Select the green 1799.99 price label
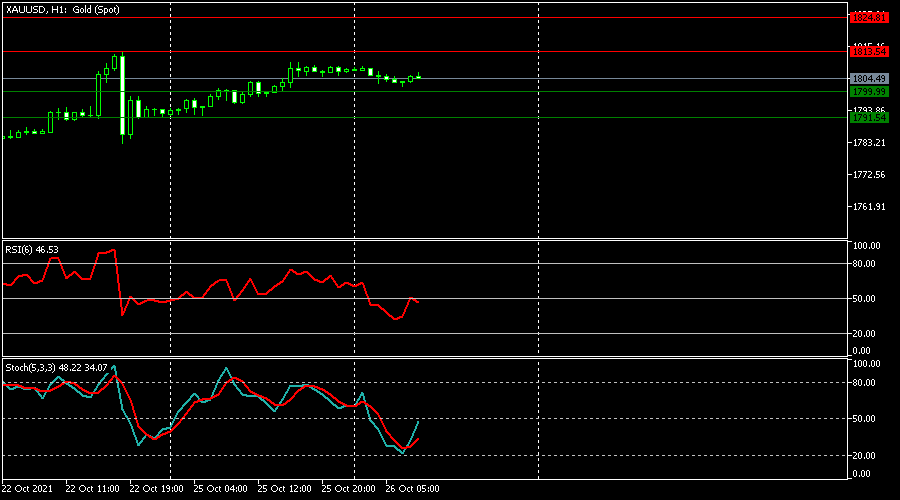Viewport: 900px width, 500px height. click(869, 92)
